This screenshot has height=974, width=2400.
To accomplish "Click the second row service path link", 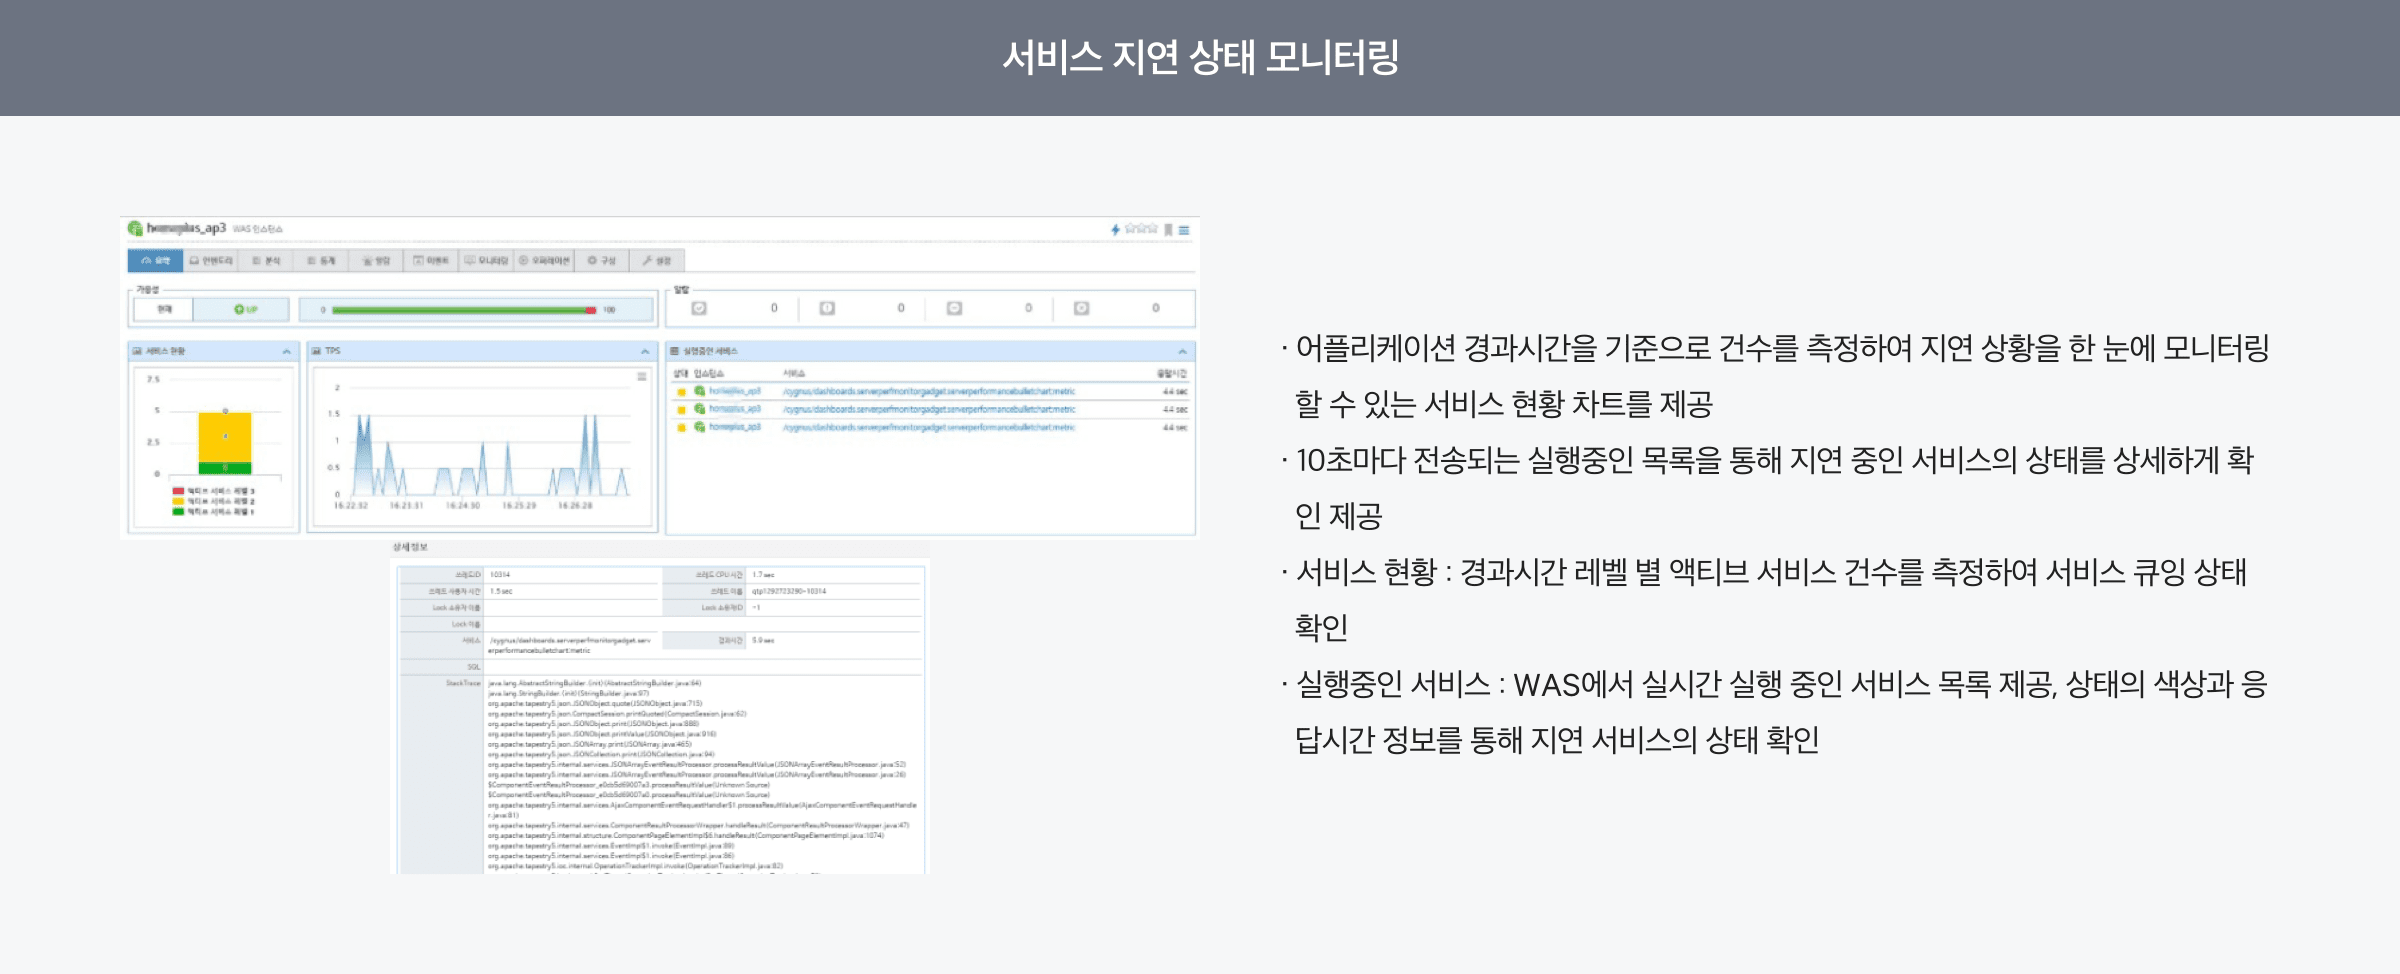I will [x=928, y=409].
